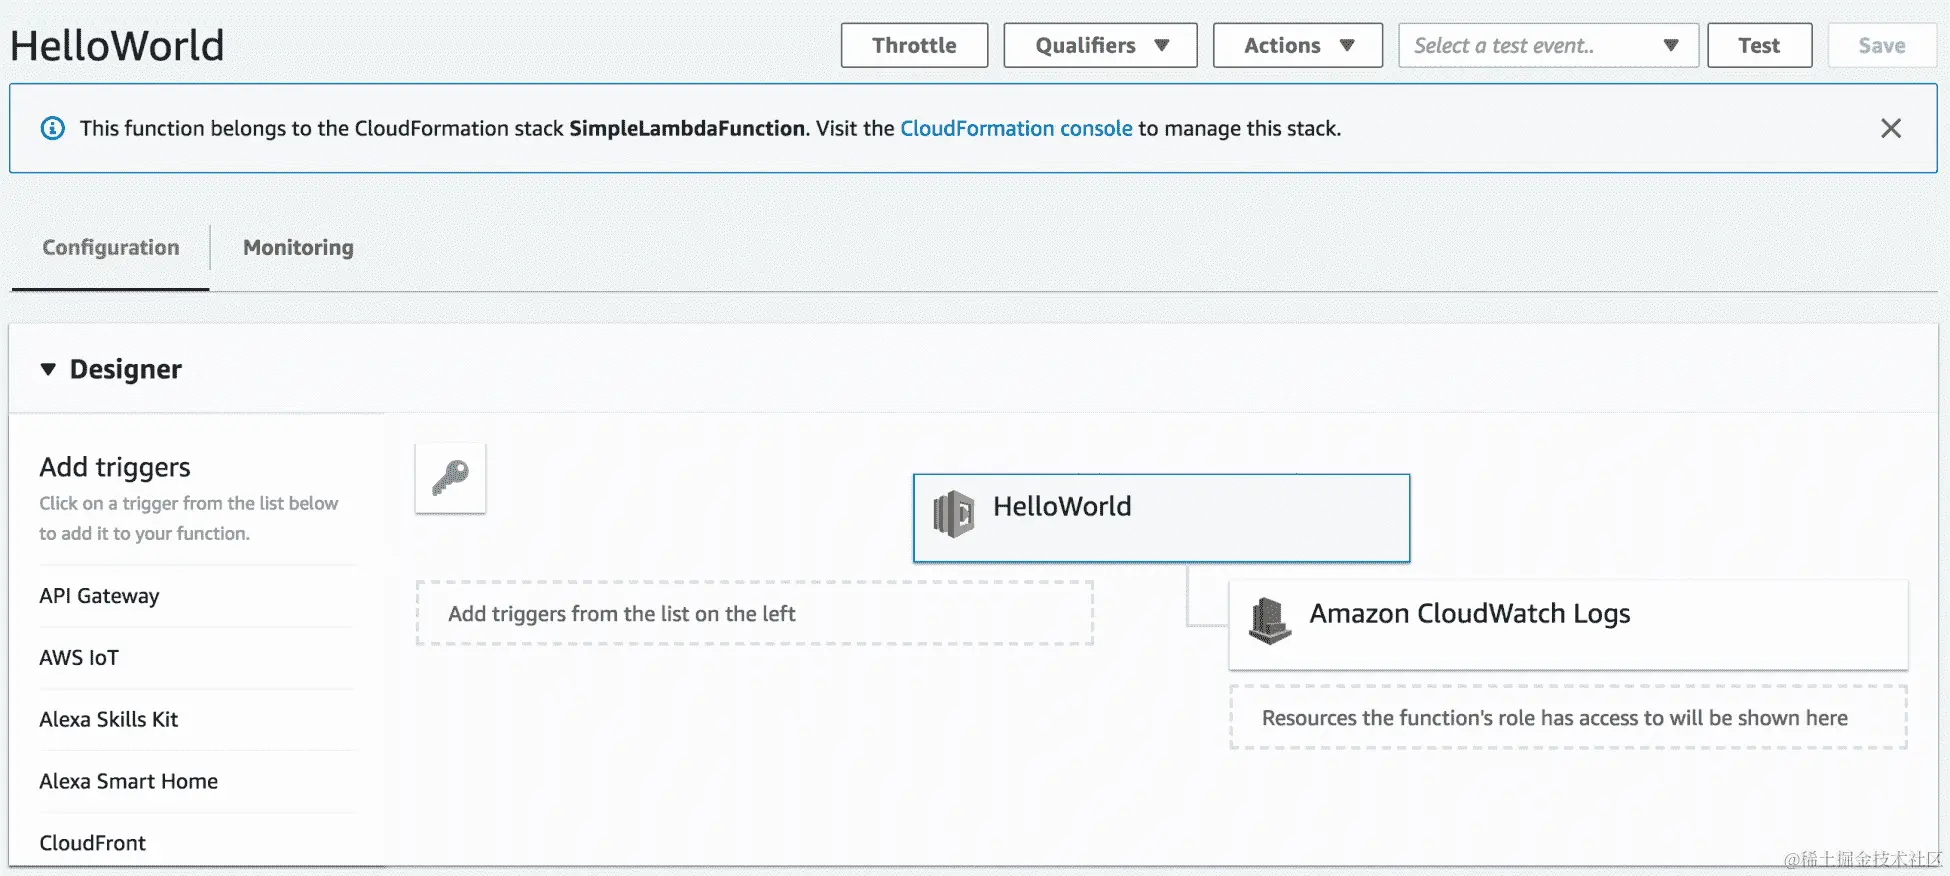Open the Qualifiers dropdown
This screenshot has width=1950, height=876.
click(1100, 45)
